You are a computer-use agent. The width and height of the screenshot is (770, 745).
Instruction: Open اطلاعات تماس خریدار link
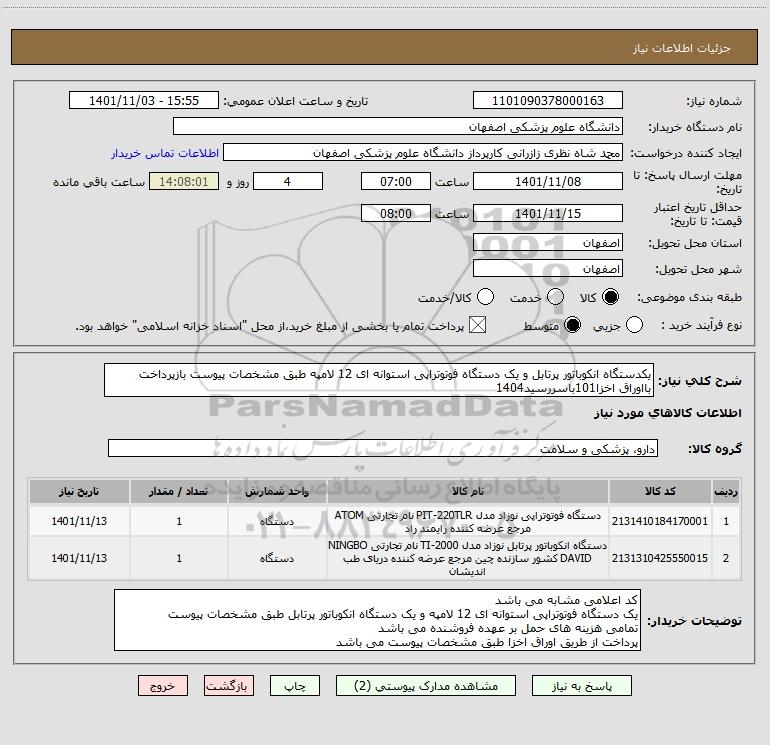pyautogui.click(x=165, y=153)
